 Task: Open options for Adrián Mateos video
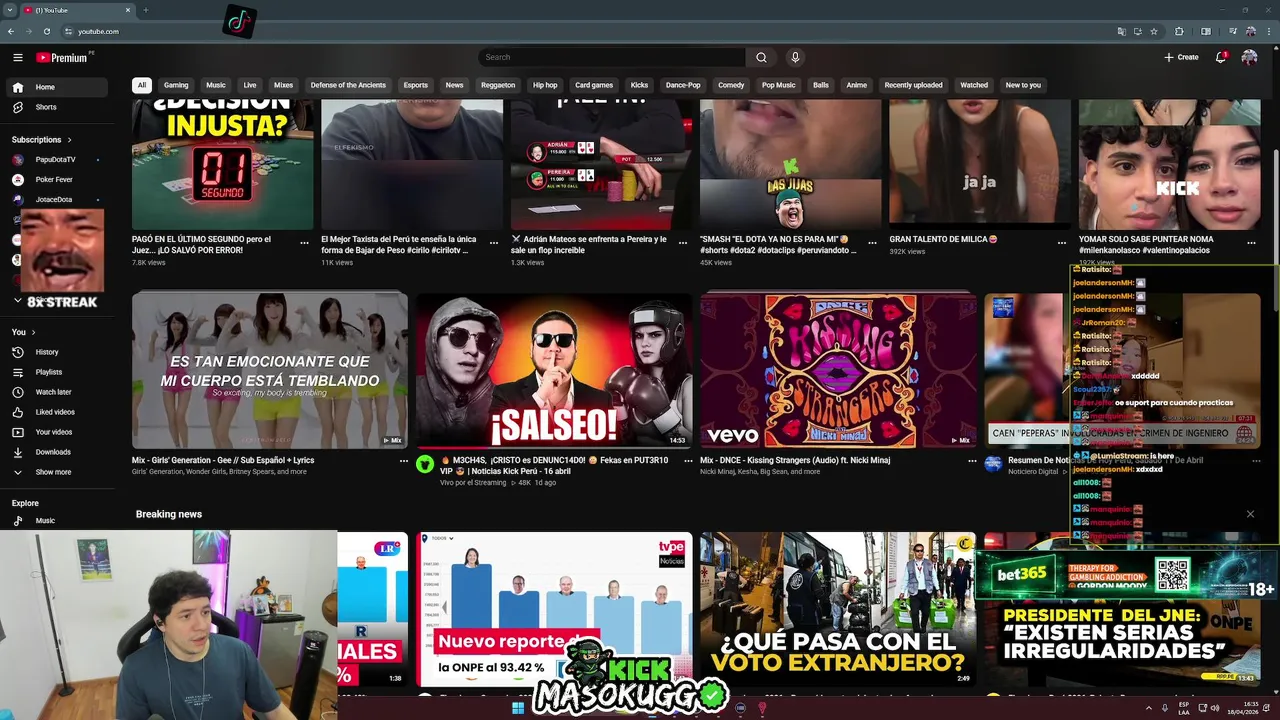point(683,242)
